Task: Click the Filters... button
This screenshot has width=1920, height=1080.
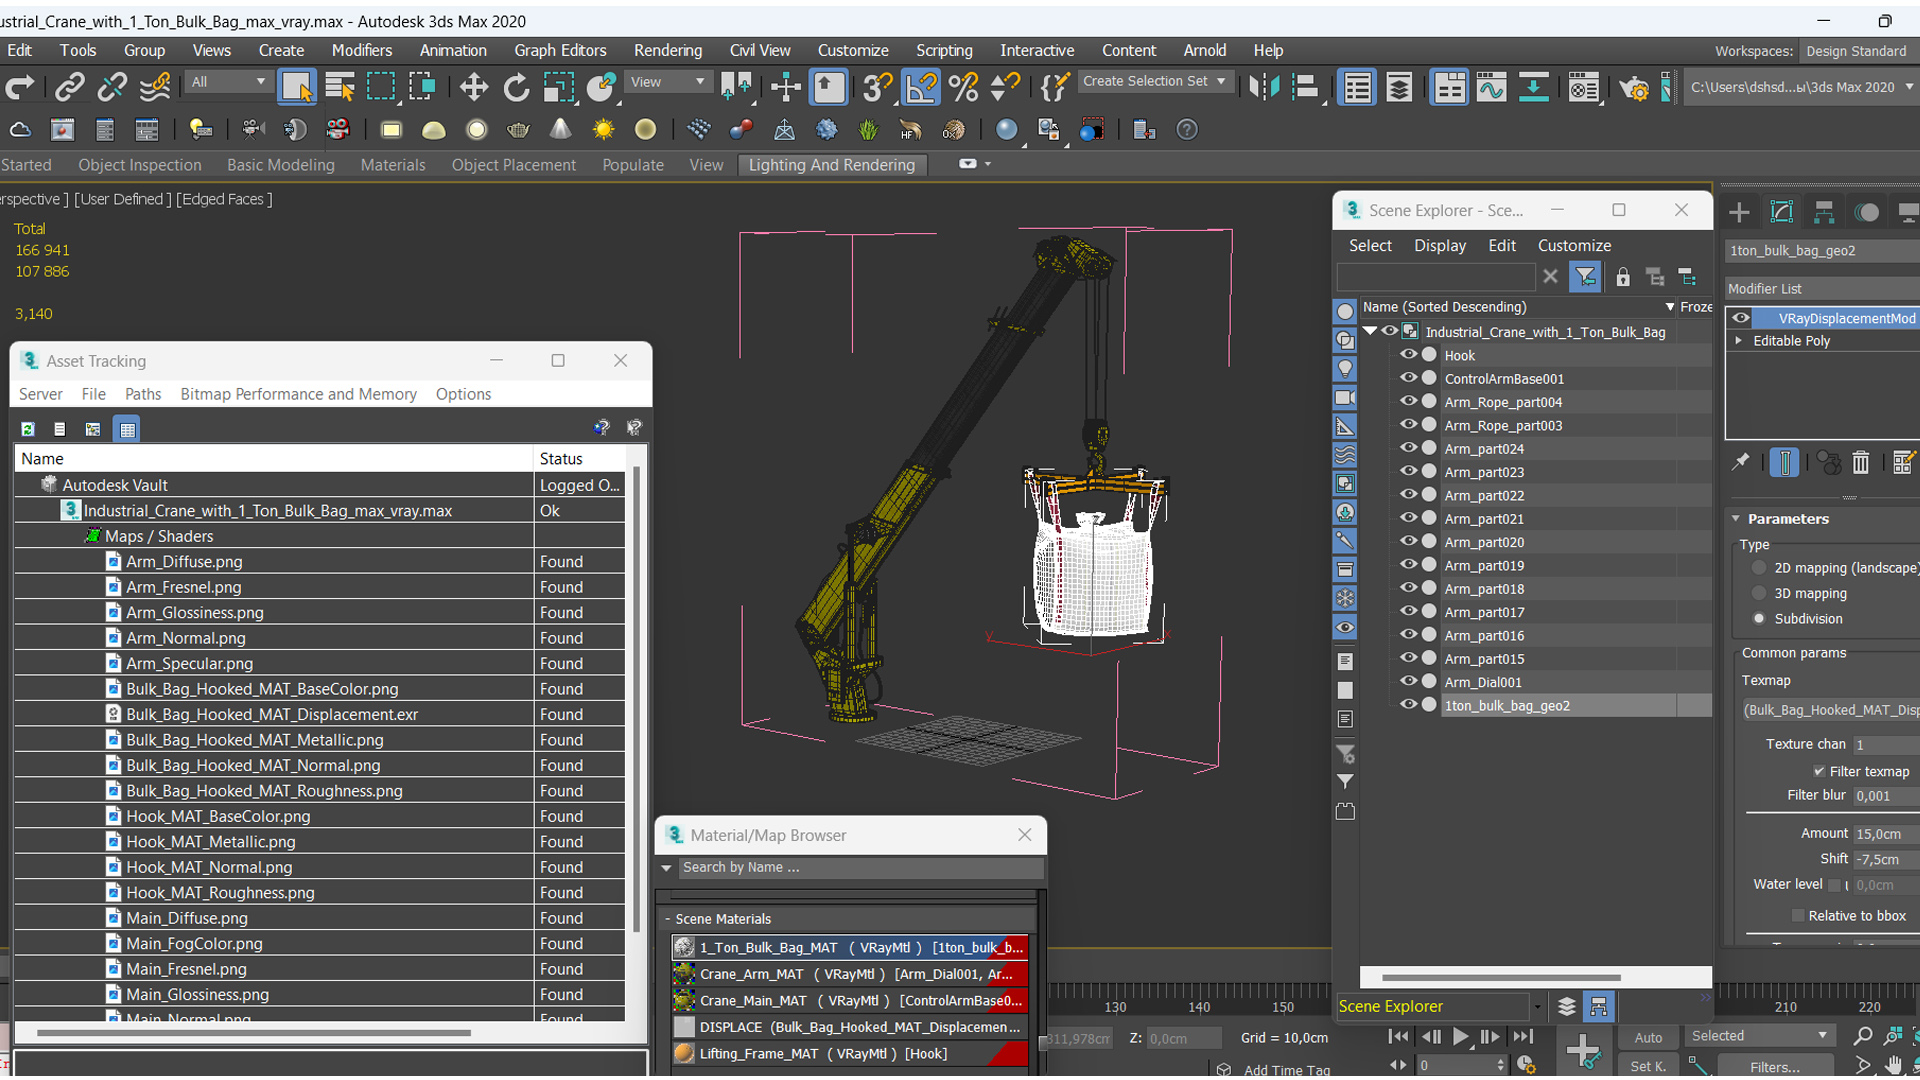Action: 1775,1067
